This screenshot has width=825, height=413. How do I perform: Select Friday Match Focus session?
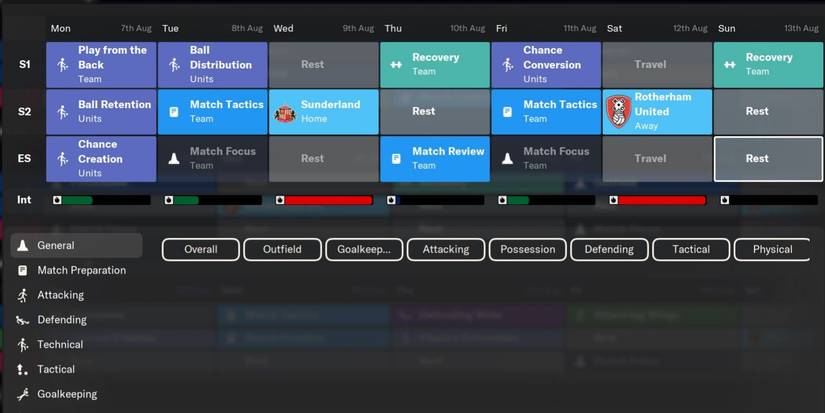(x=546, y=159)
